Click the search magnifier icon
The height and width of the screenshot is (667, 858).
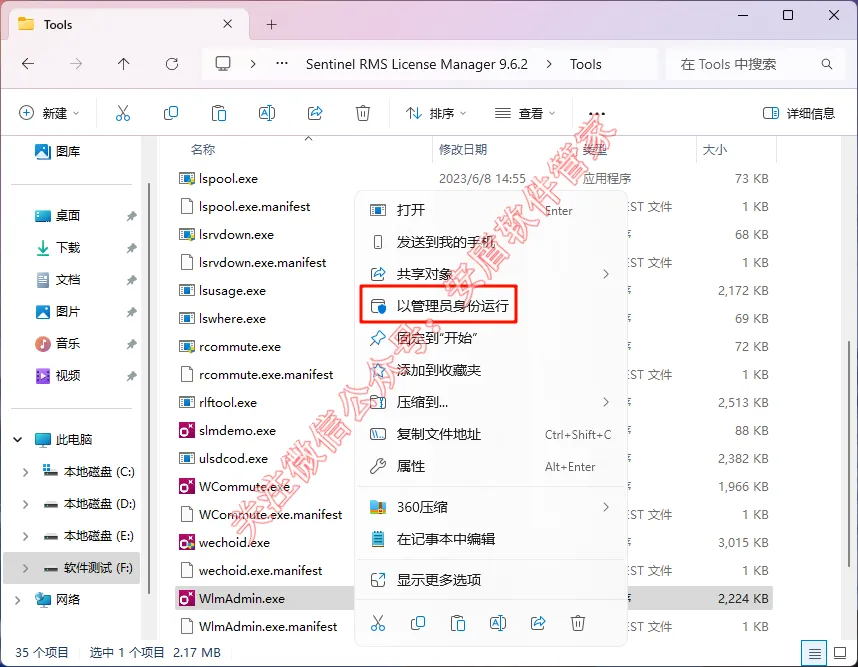pos(827,64)
